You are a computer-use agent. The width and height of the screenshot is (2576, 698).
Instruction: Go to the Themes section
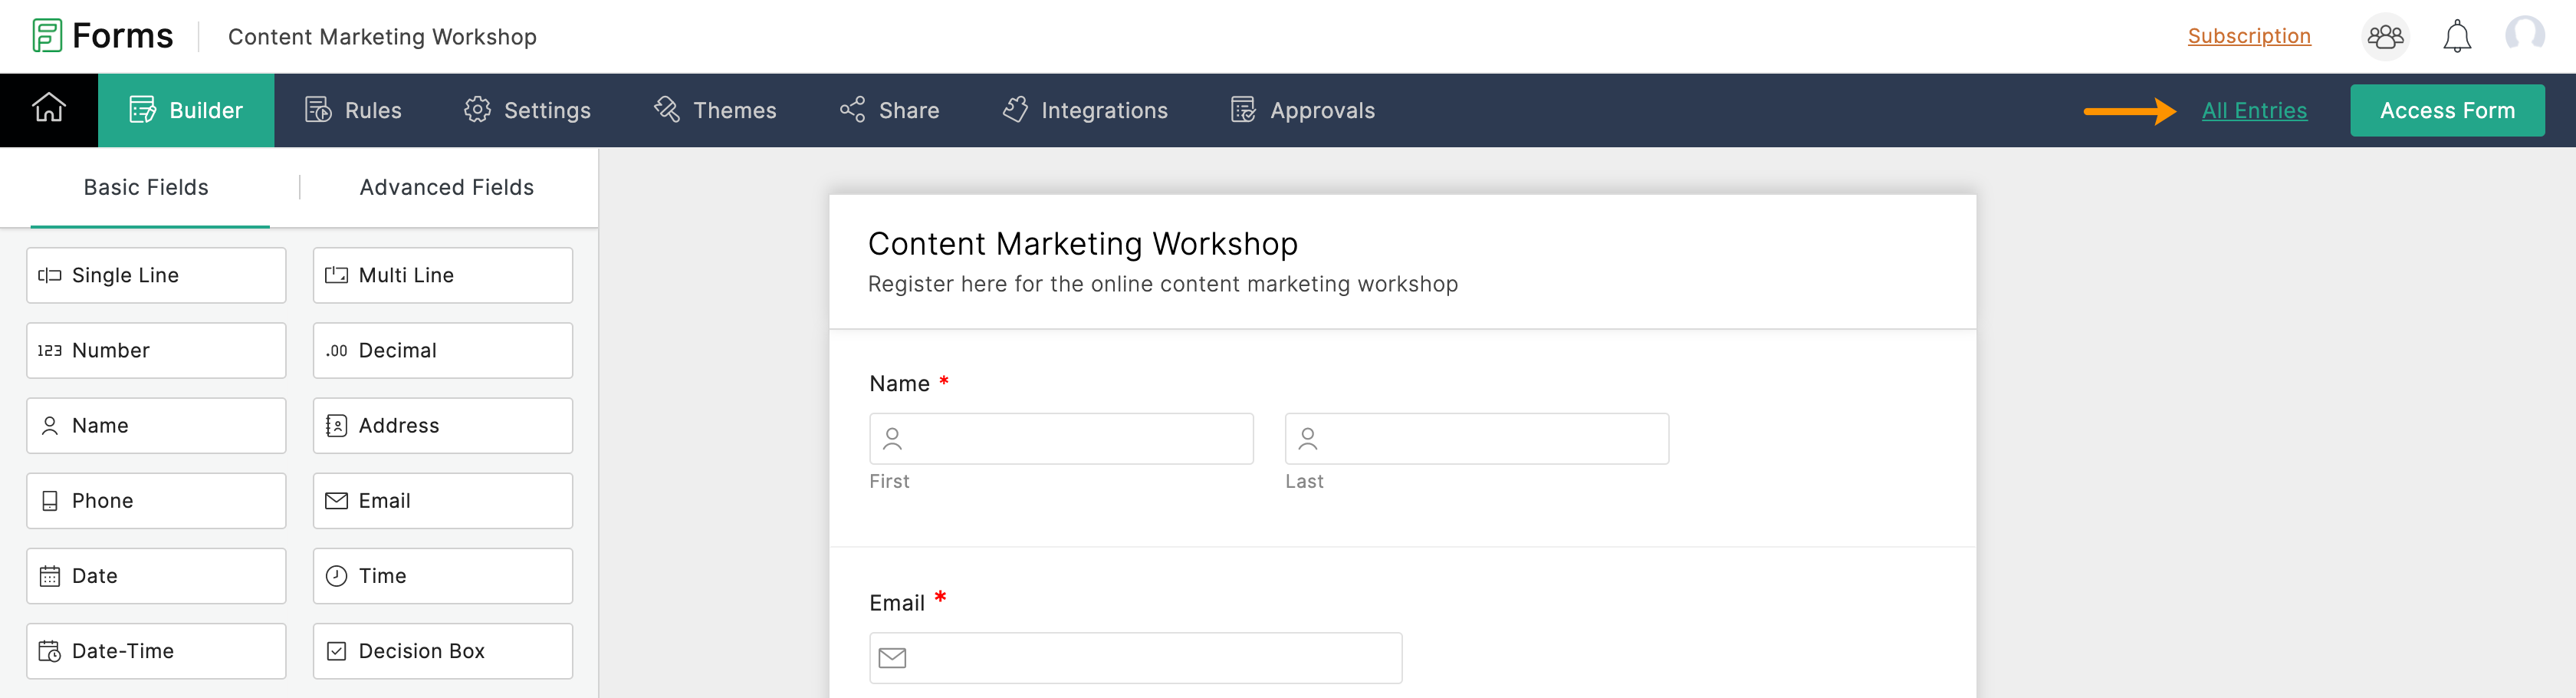(x=715, y=110)
